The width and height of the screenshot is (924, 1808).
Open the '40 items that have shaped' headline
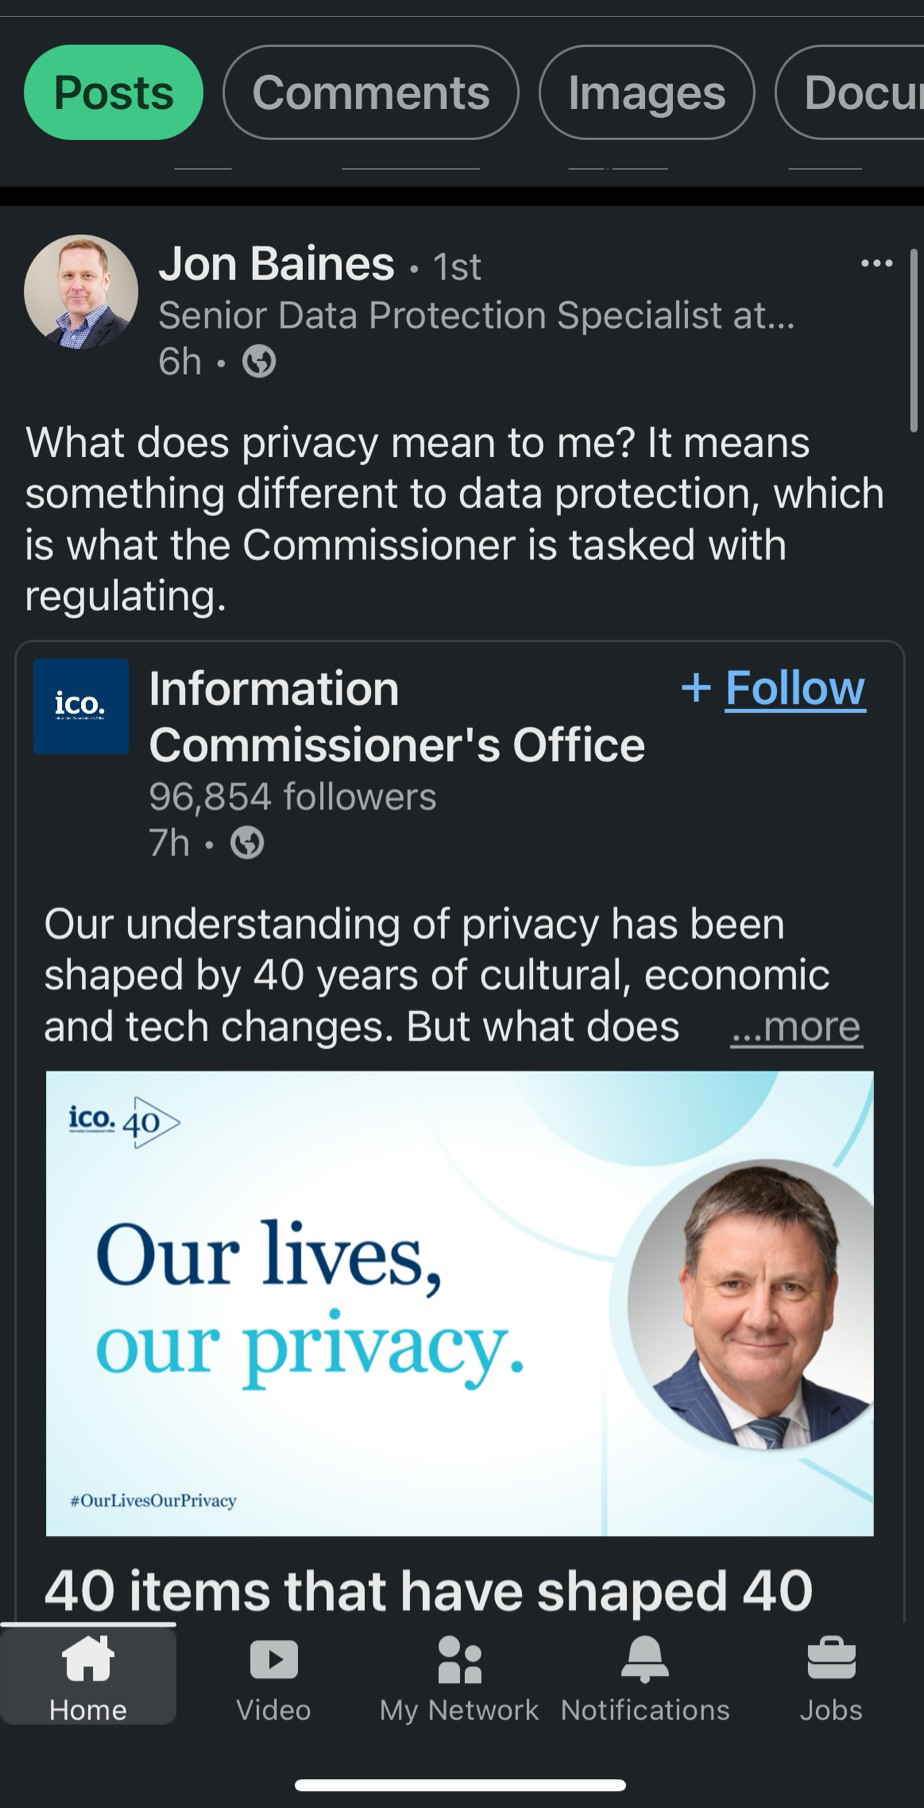click(x=428, y=1590)
